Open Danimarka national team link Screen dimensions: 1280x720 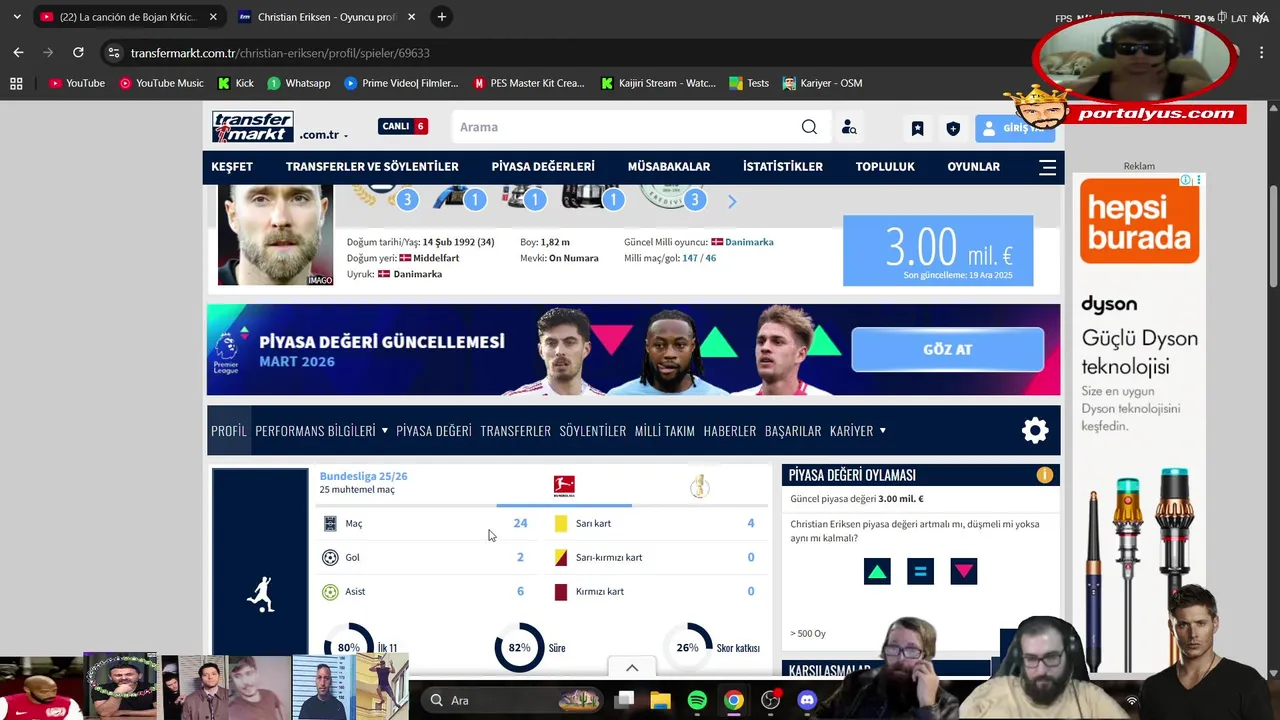tap(749, 242)
